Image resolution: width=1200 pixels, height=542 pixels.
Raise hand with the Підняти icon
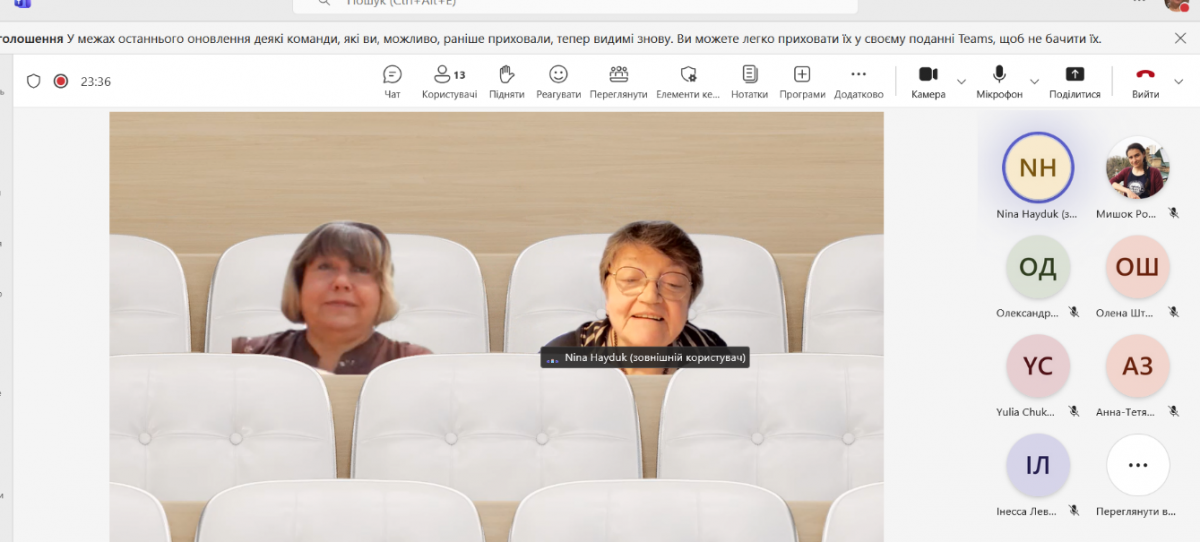click(506, 81)
